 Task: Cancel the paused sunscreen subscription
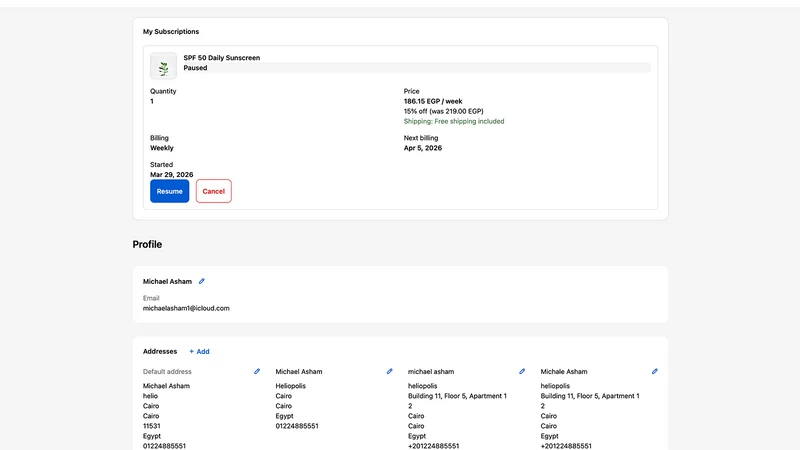tap(213, 191)
